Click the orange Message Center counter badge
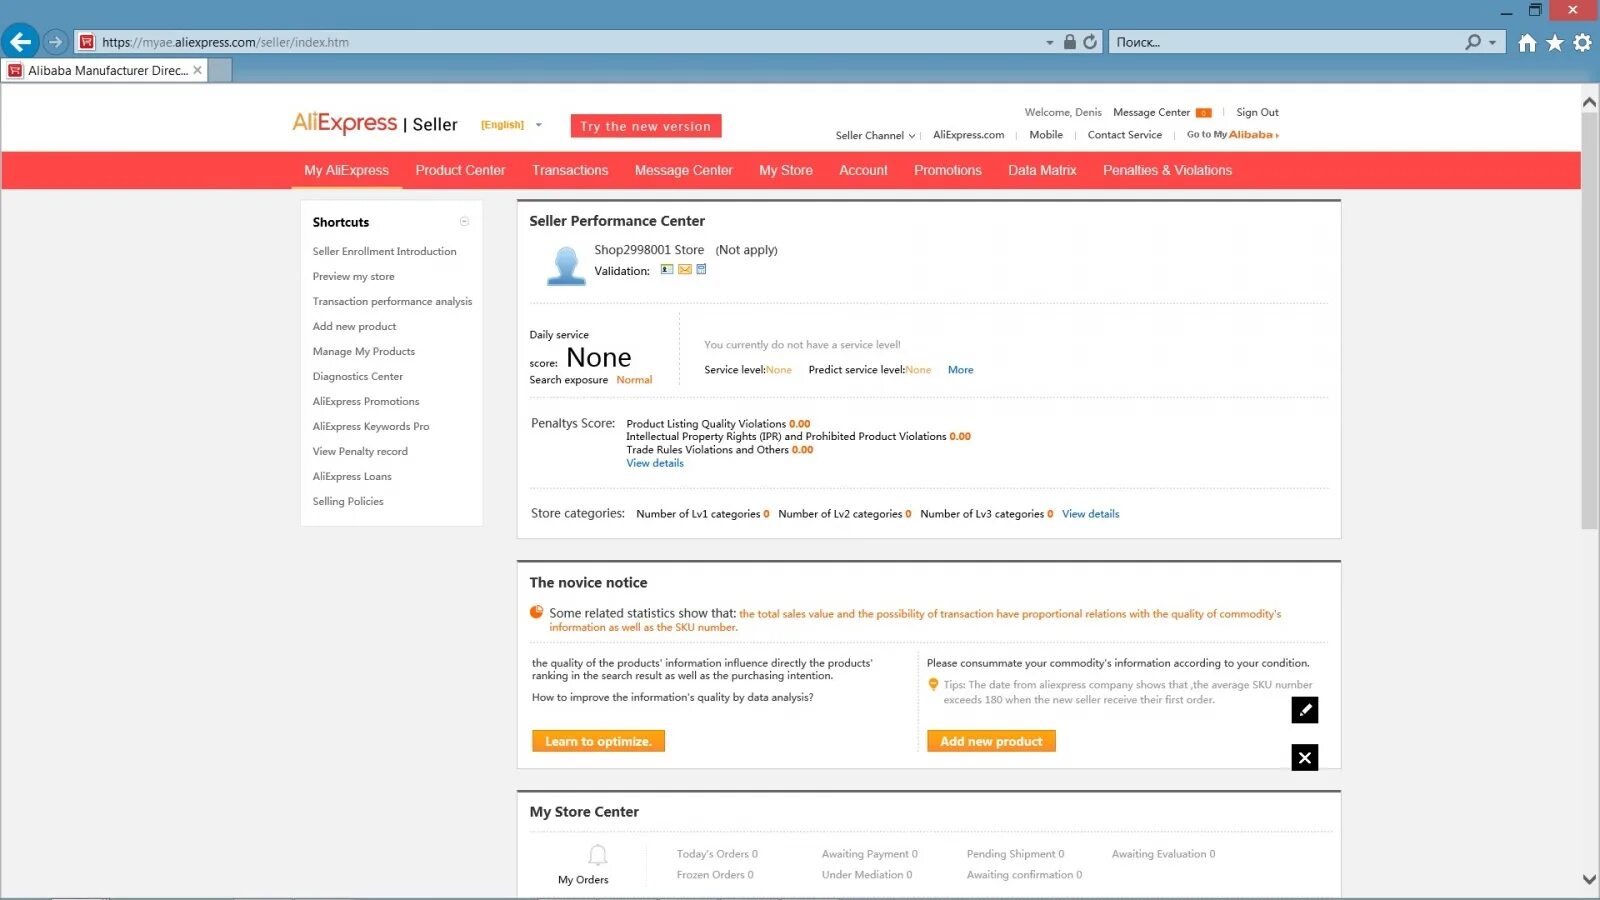The height and width of the screenshot is (900, 1600). (1204, 113)
